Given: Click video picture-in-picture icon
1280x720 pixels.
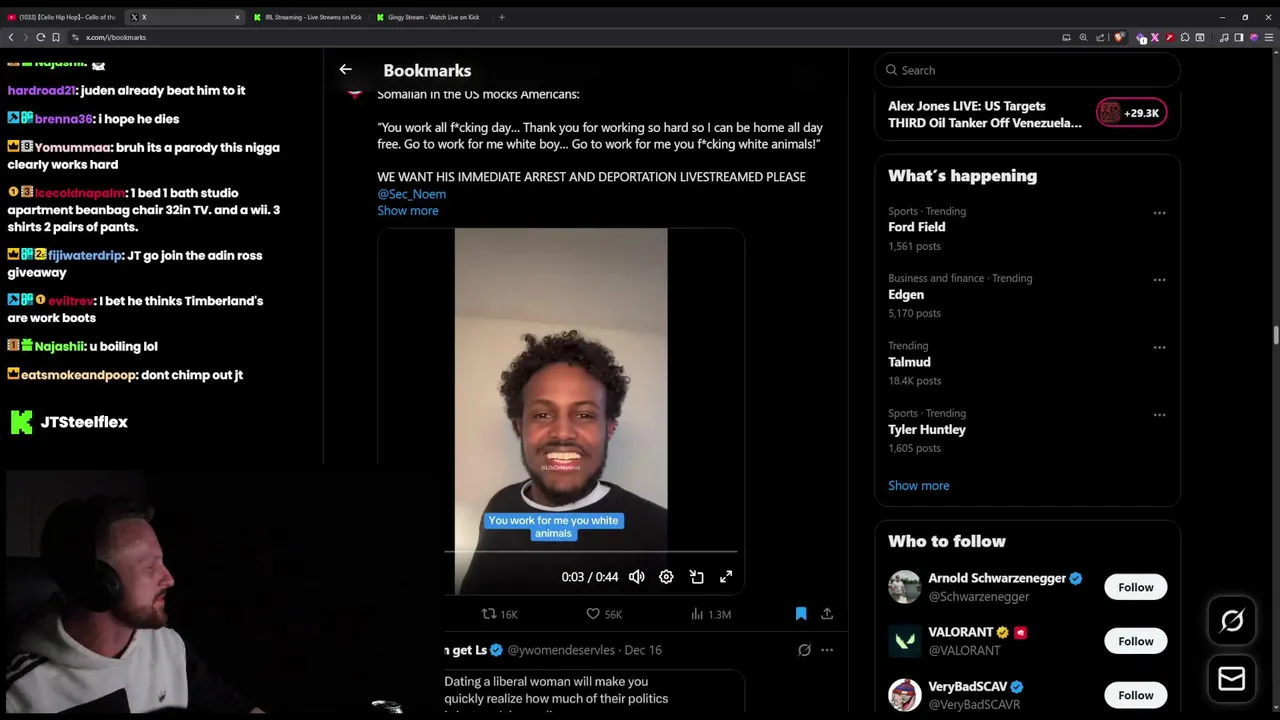Looking at the screenshot, I should tap(697, 577).
